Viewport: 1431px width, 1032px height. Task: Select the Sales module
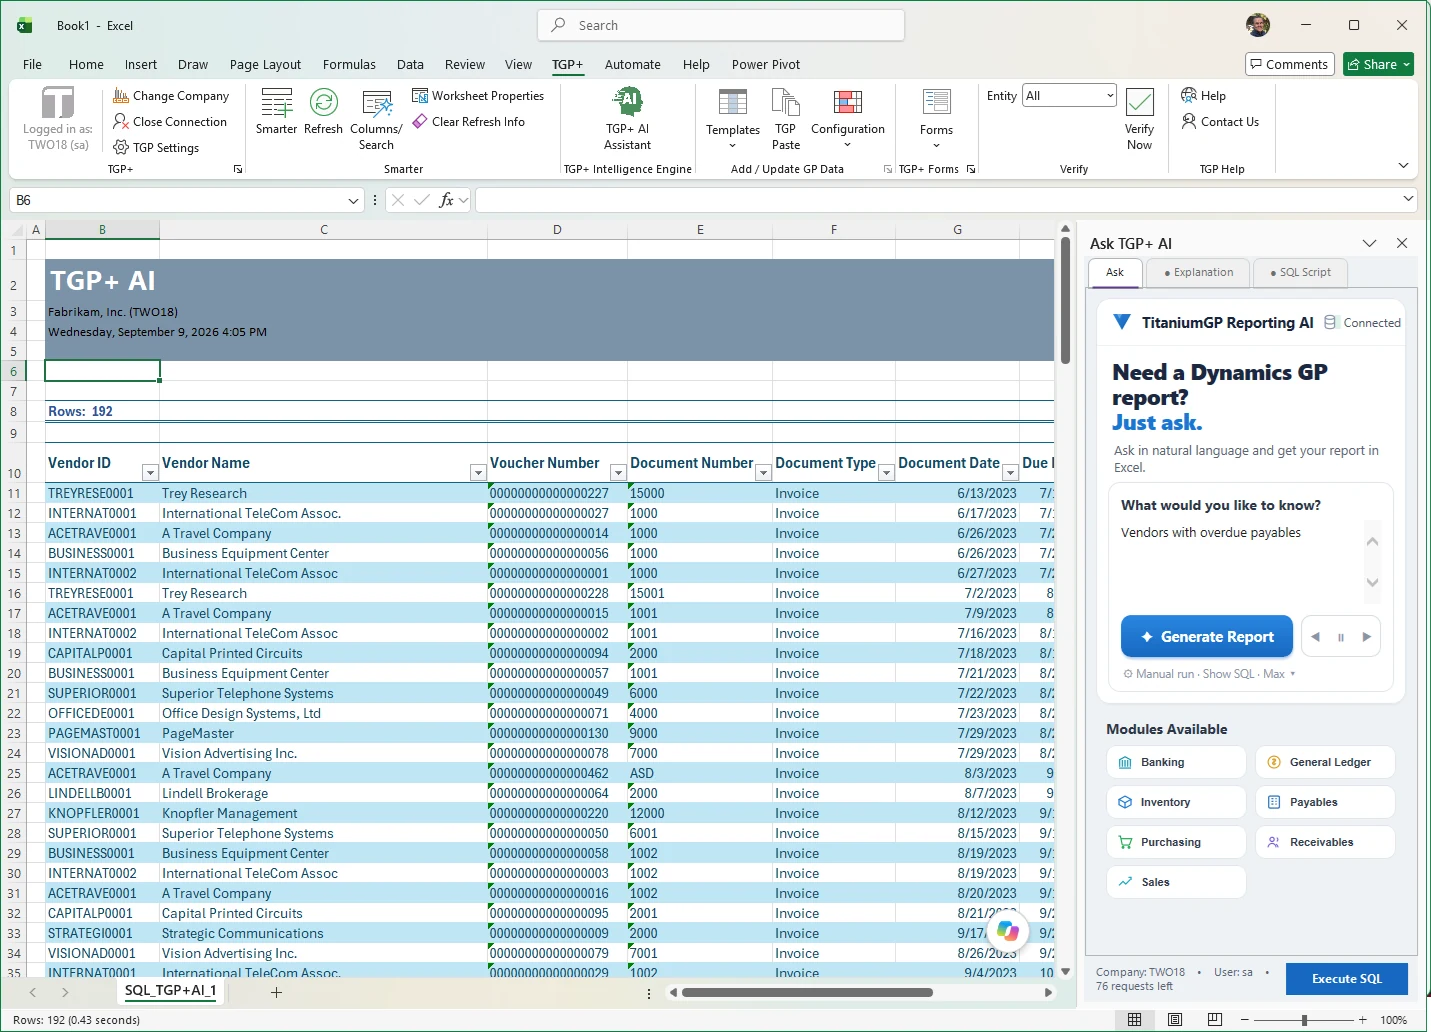pyautogui.click(x=1176, y=882)
